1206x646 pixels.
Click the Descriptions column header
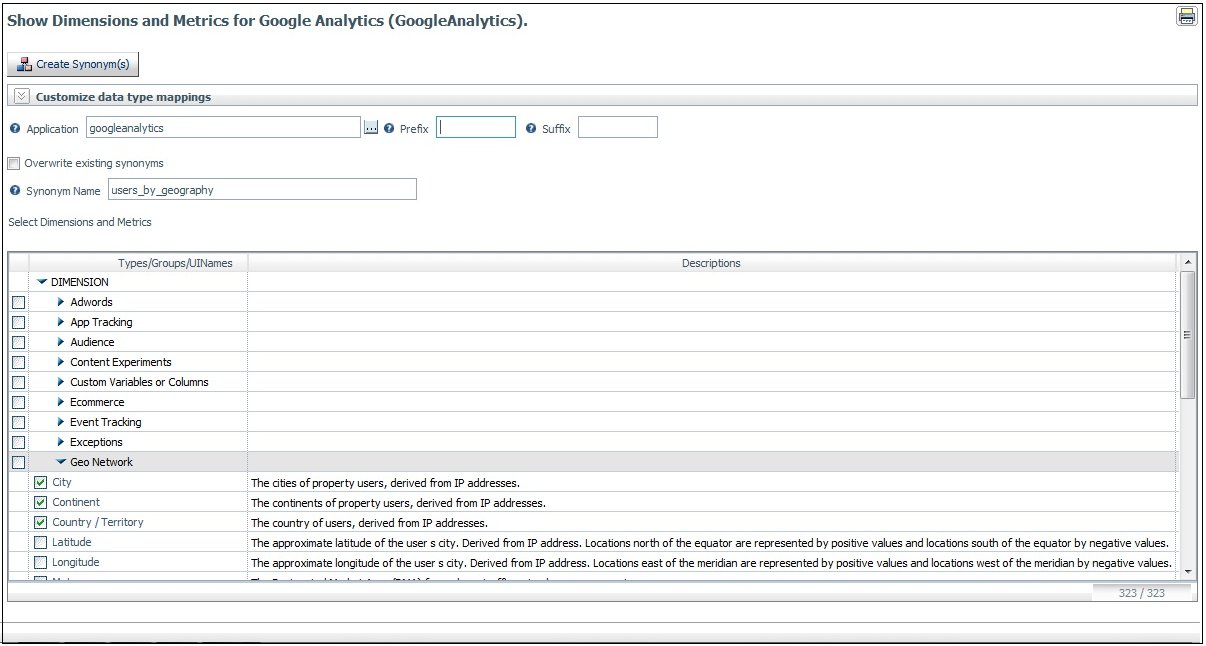coord(711,263)
